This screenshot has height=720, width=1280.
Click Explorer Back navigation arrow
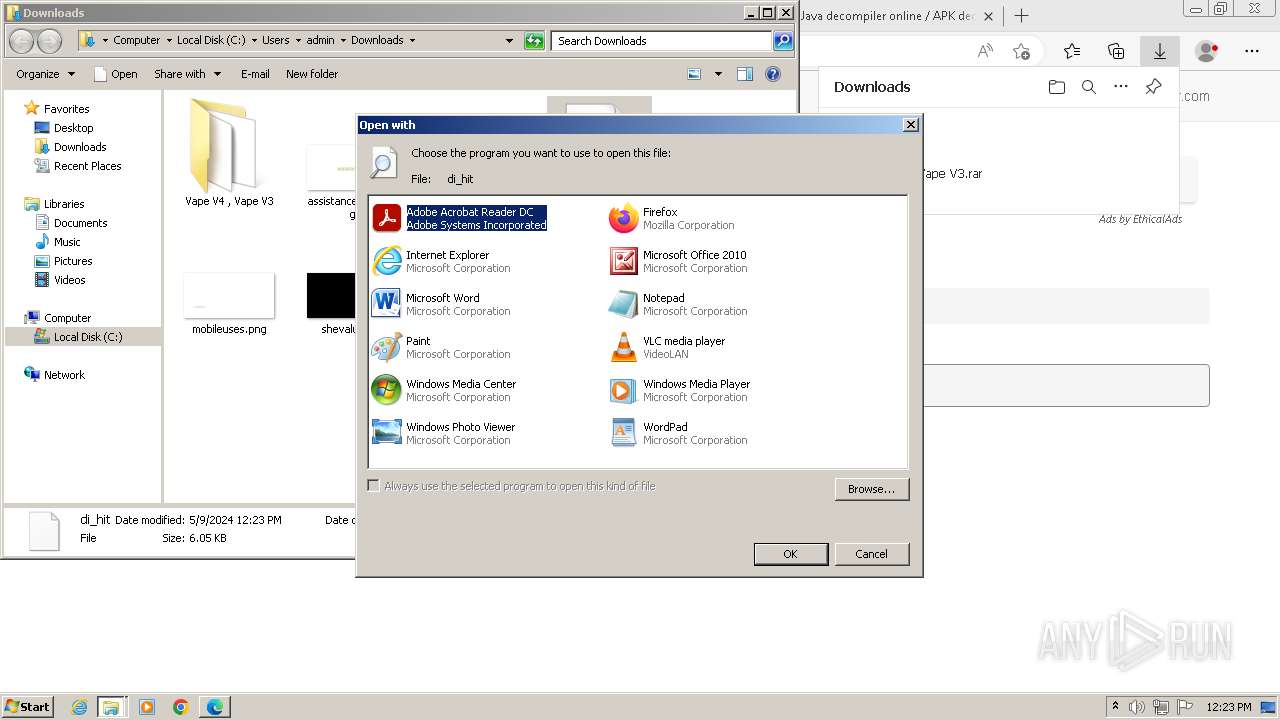click(21, 41)
